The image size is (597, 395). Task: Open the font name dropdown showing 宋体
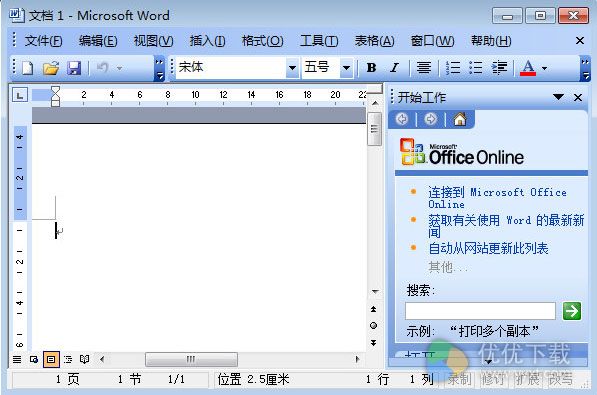tap(292, 68)
